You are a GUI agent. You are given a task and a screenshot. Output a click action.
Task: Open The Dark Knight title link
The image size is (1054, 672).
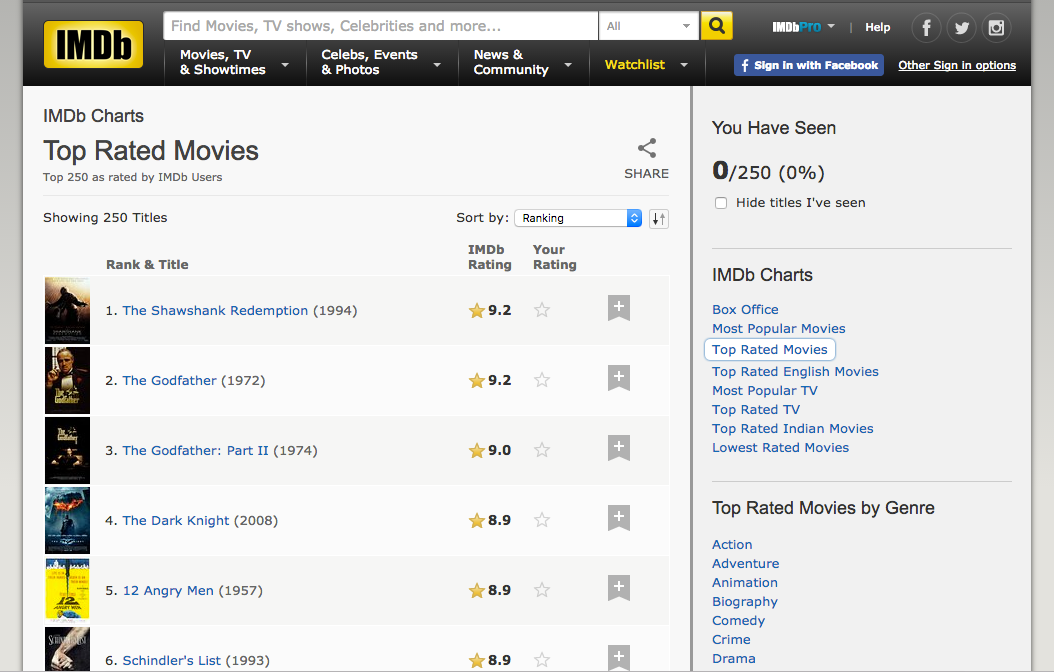pos(175,520)
